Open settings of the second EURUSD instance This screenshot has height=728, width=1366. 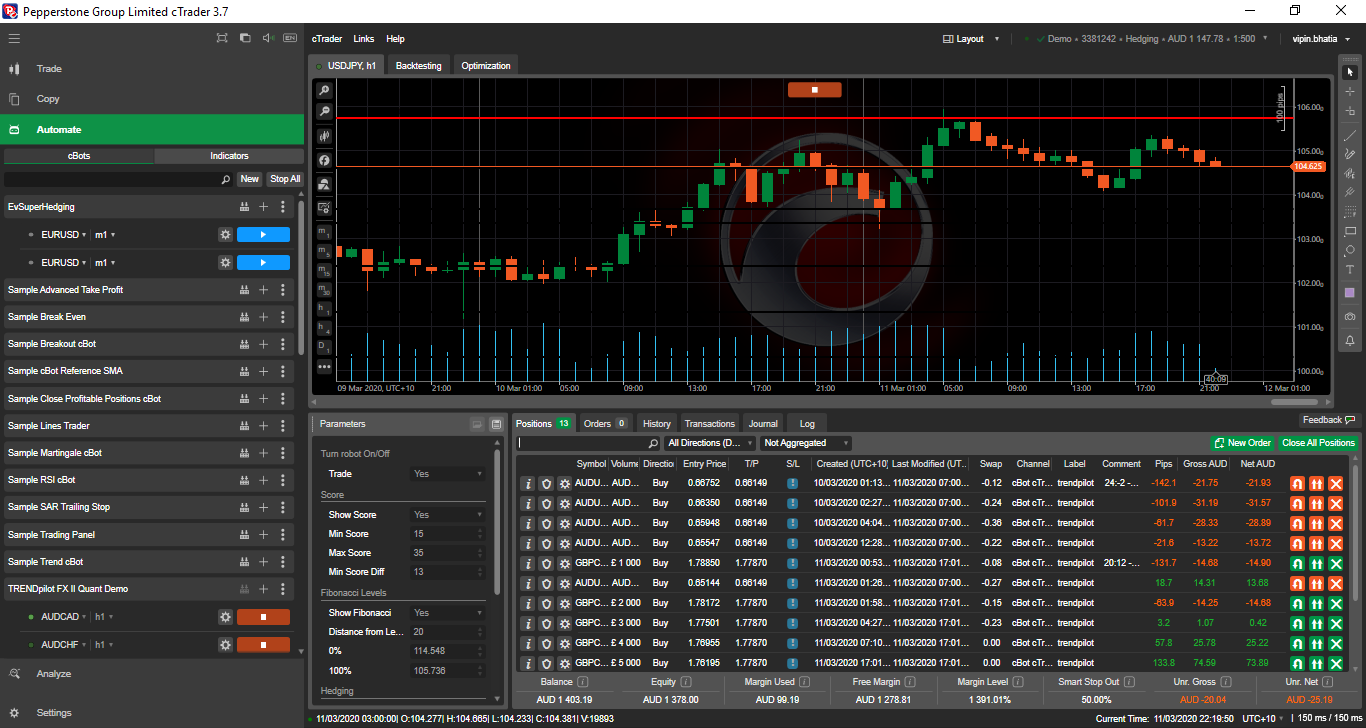pos(226,262)
